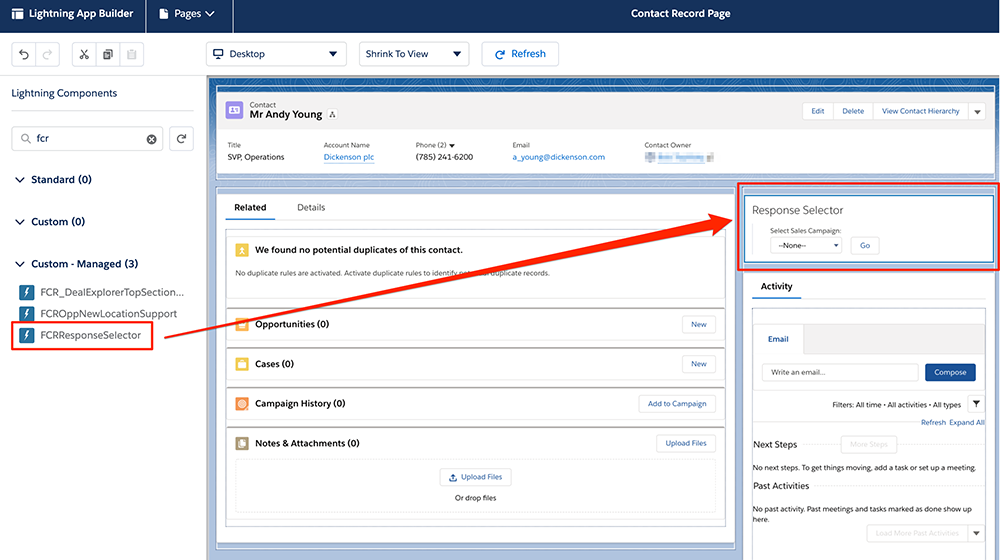Click the Add to Campaign button
This screenshot has width=1000, height=560.
(677, 404)
